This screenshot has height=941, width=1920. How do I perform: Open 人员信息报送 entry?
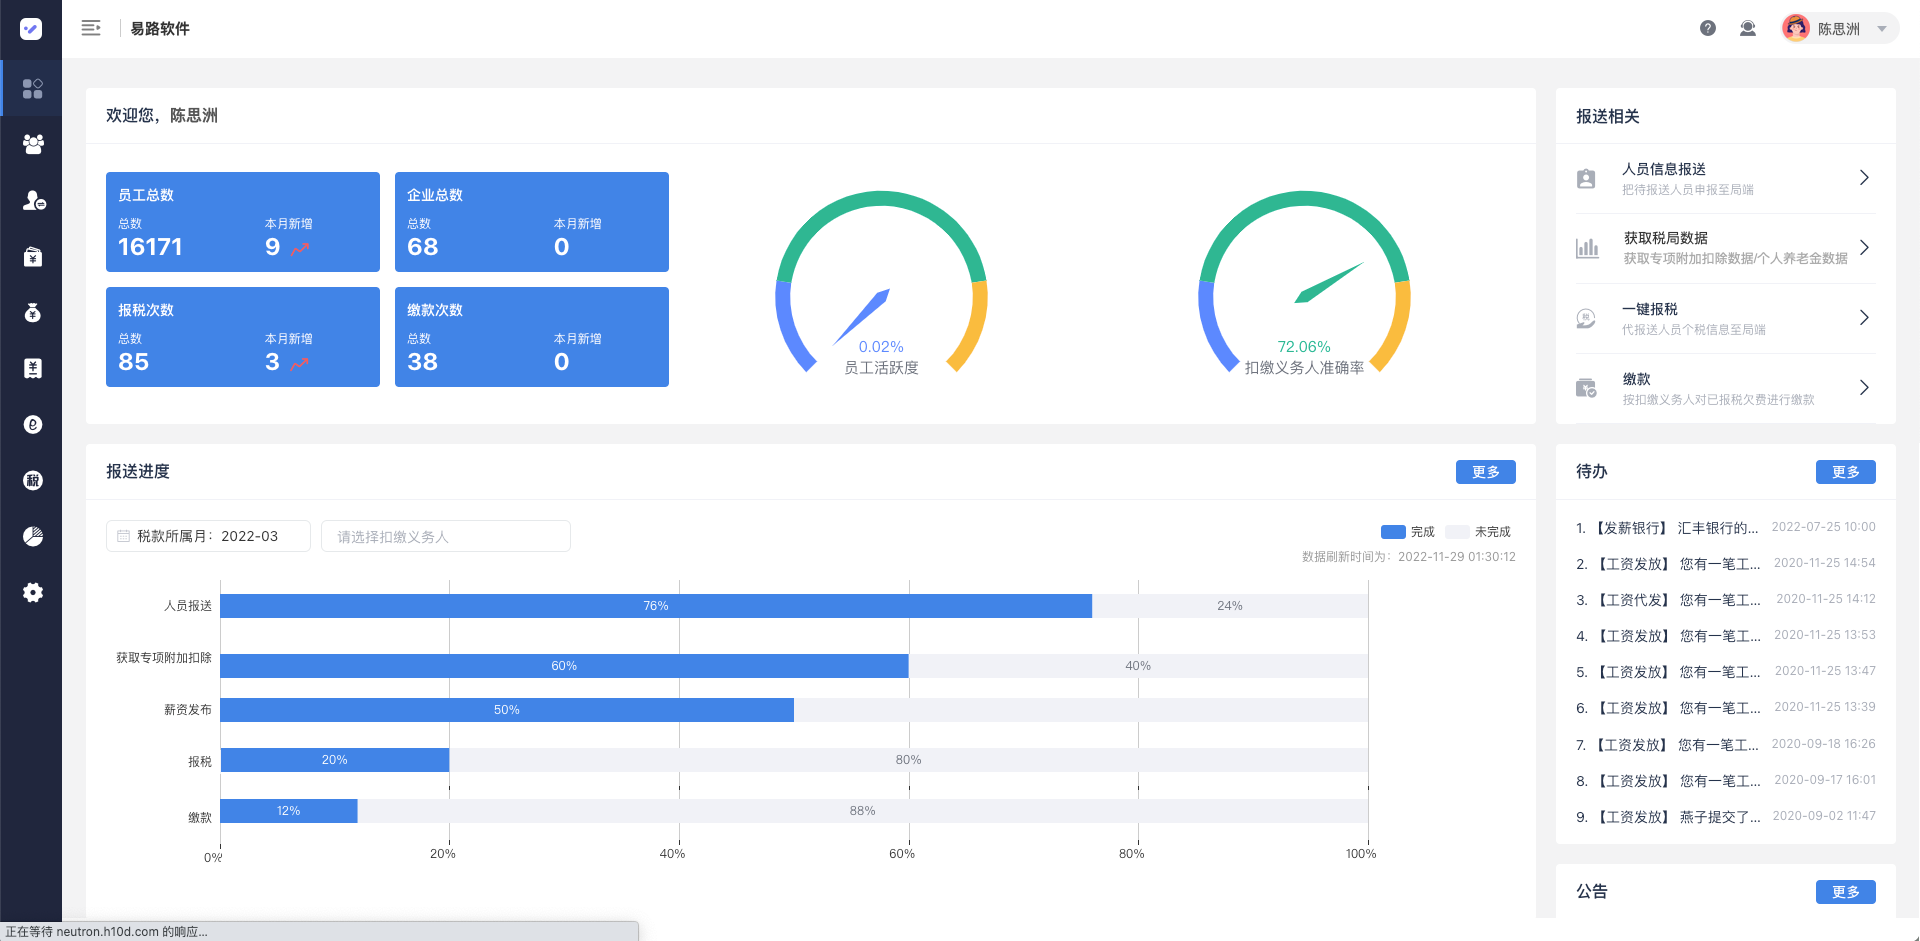click(1725, 178)
